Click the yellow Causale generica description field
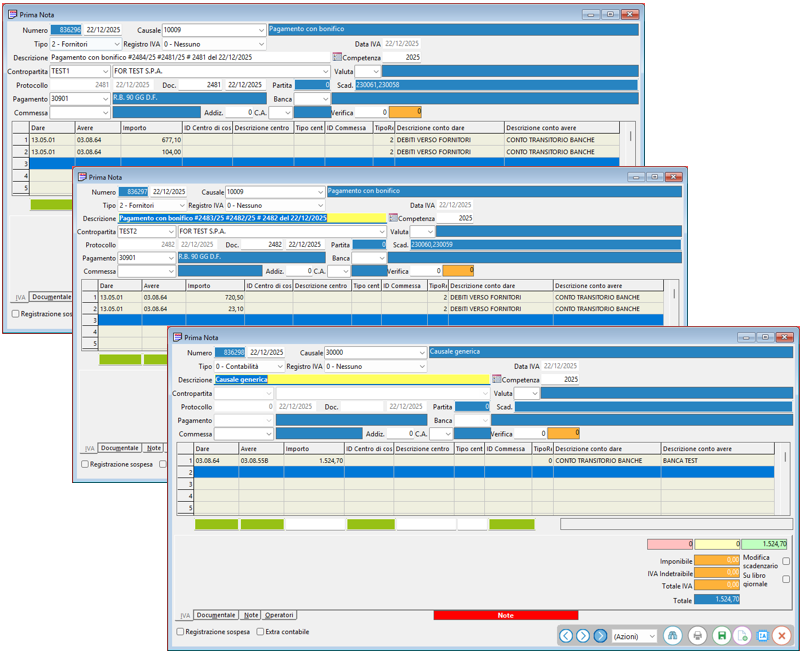The height and width of the screenshot is (656, 805). point(350,380)
